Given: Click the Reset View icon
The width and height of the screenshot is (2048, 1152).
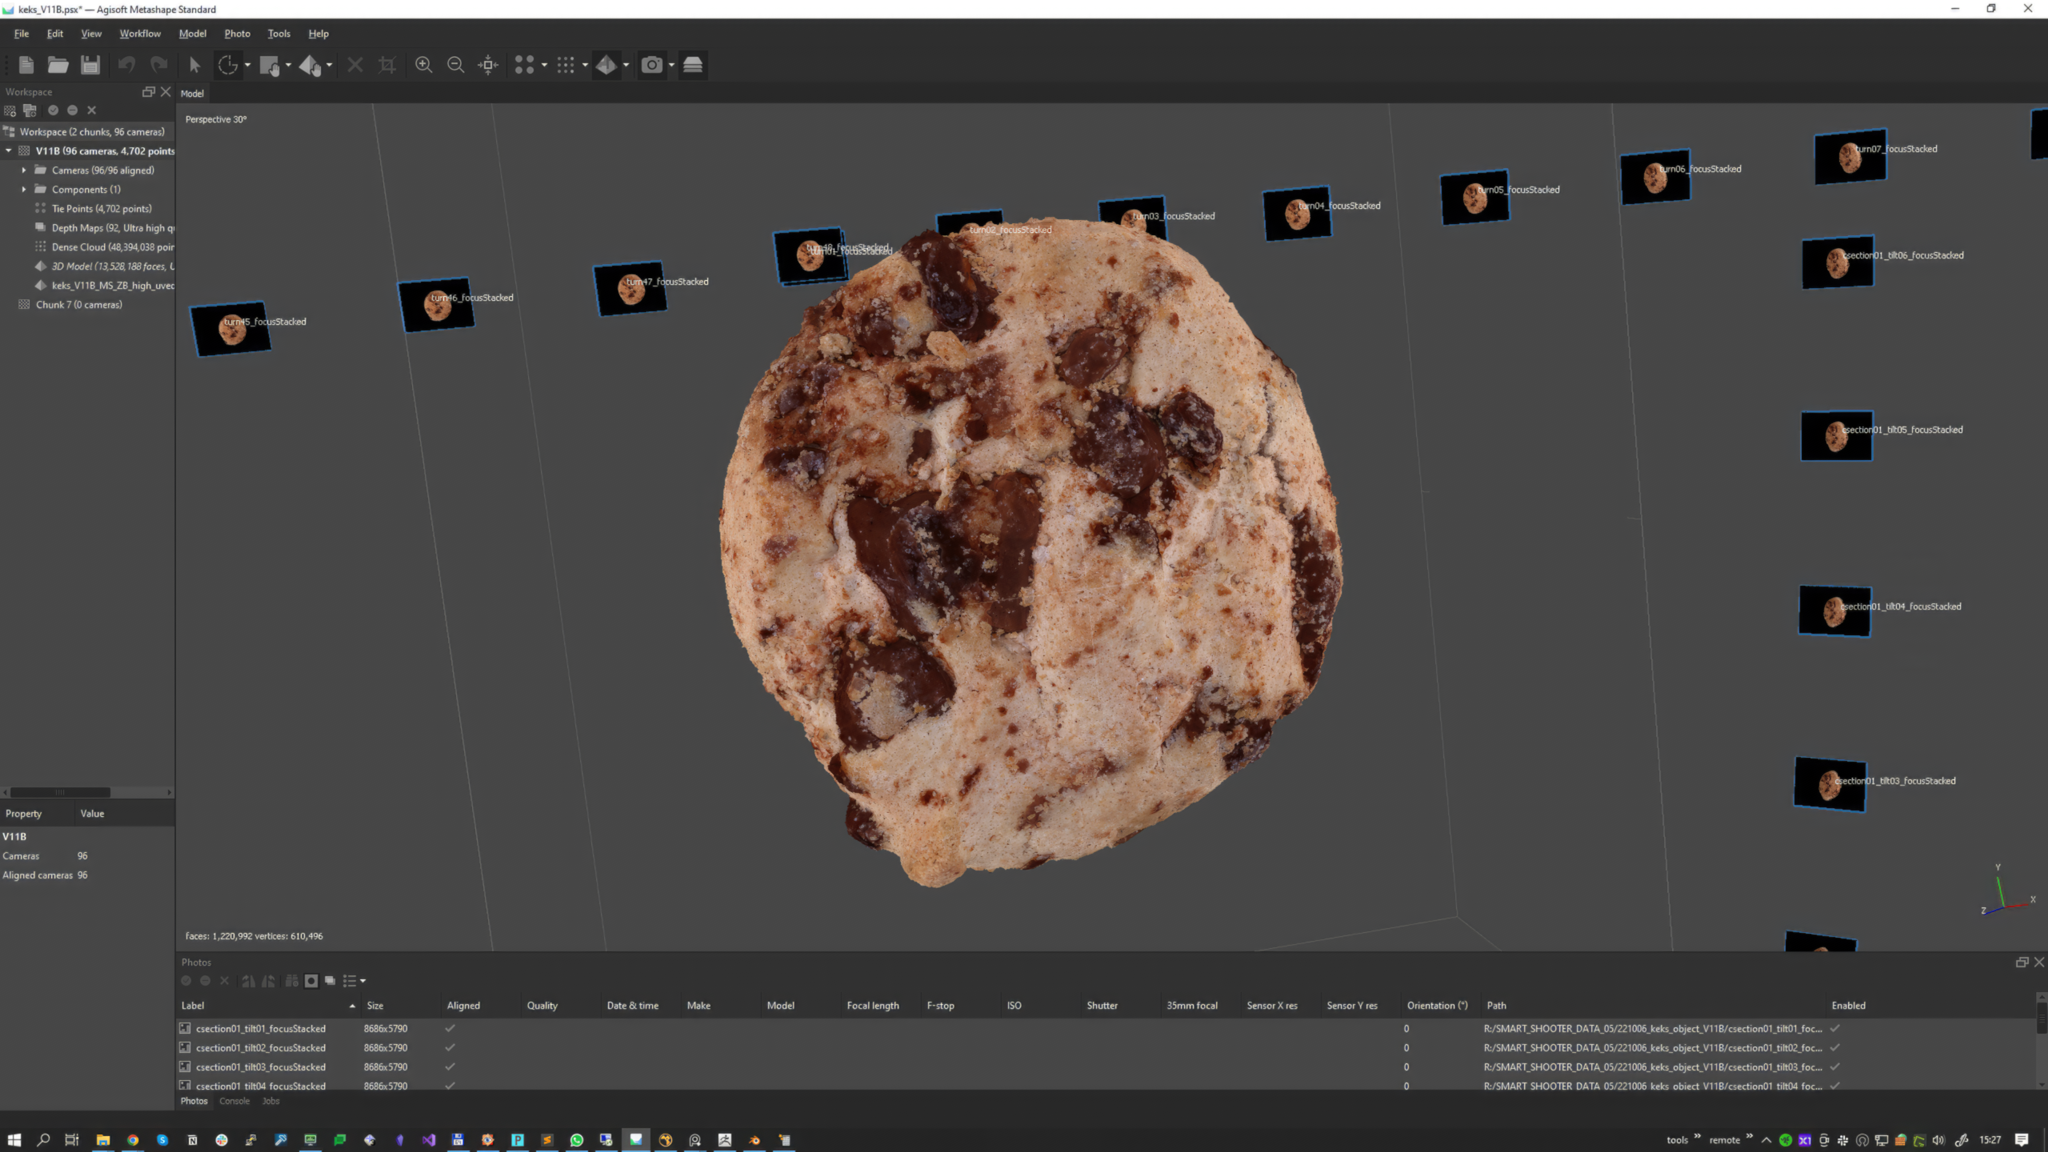Looking at the screenshot, I should coord(488,65).
